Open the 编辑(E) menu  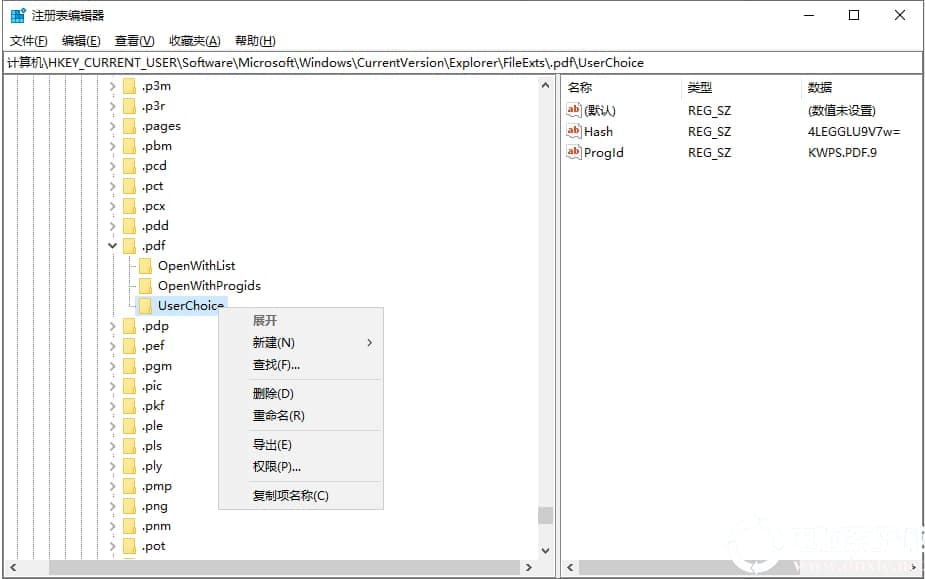(x=79, y=40)
